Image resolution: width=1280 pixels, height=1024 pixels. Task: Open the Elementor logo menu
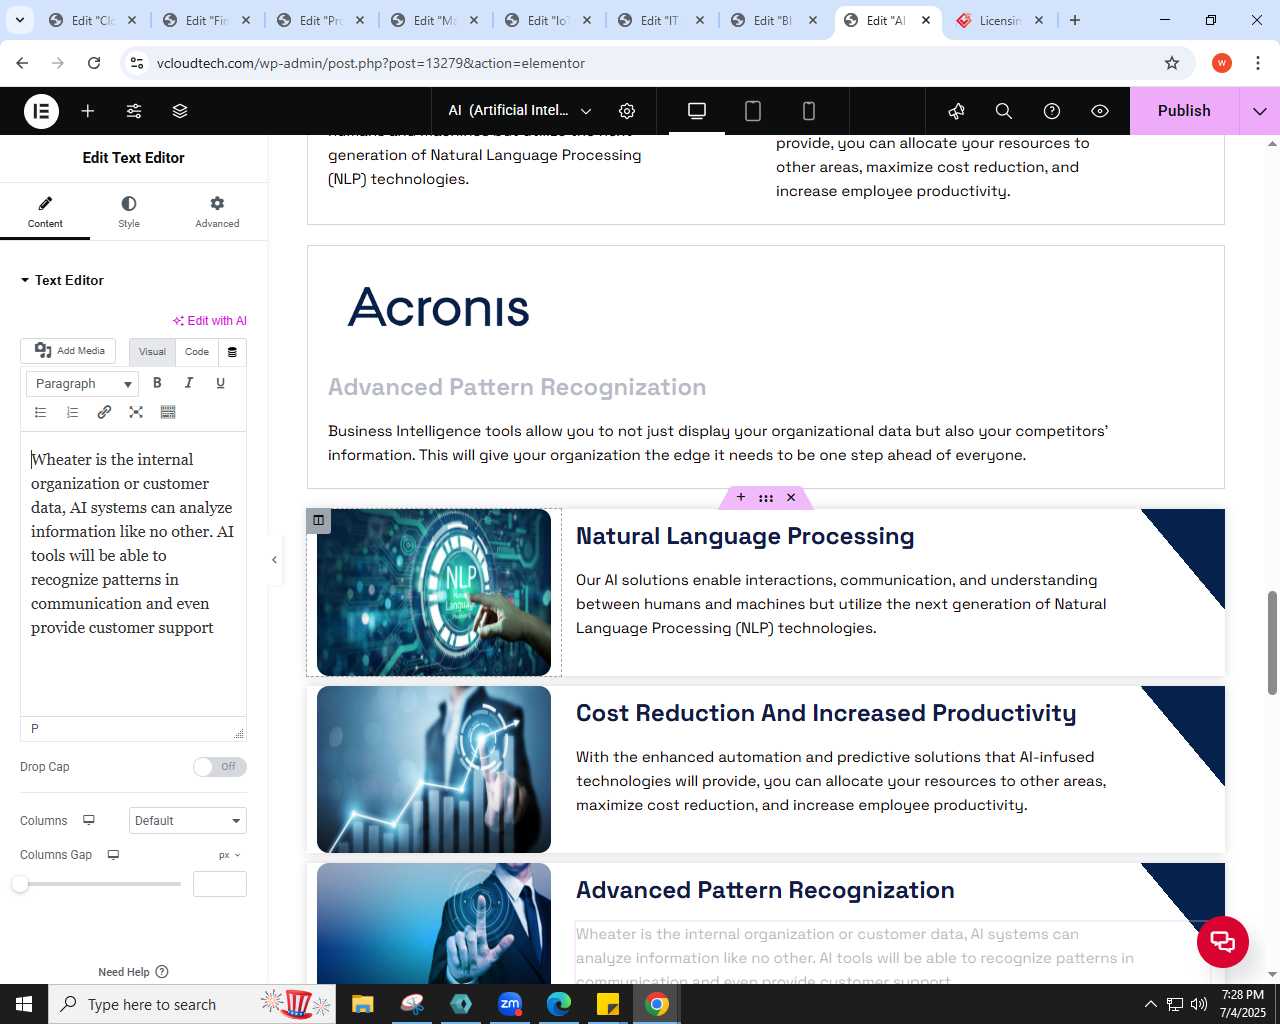point(41,111)
